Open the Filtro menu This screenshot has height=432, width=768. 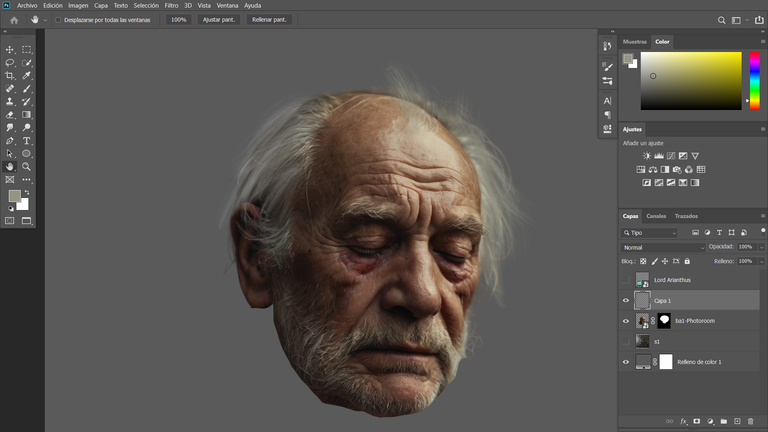[171, 5]
